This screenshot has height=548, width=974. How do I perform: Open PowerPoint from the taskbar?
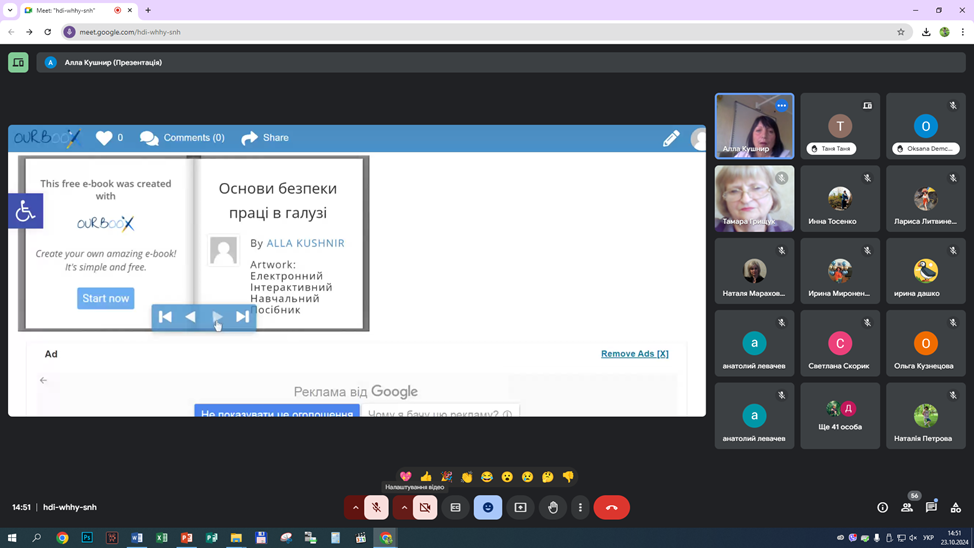(x=186, y=538)
